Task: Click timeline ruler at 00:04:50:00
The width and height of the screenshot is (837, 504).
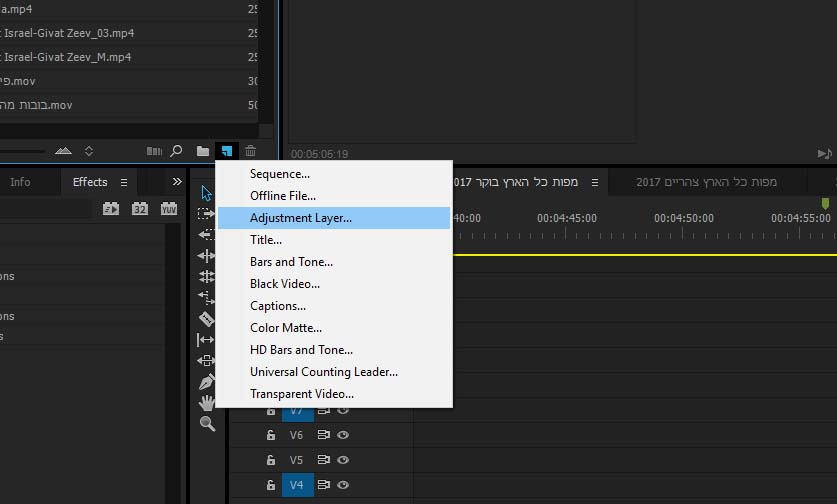Action: pyautogui.click(x=684, y=218)
